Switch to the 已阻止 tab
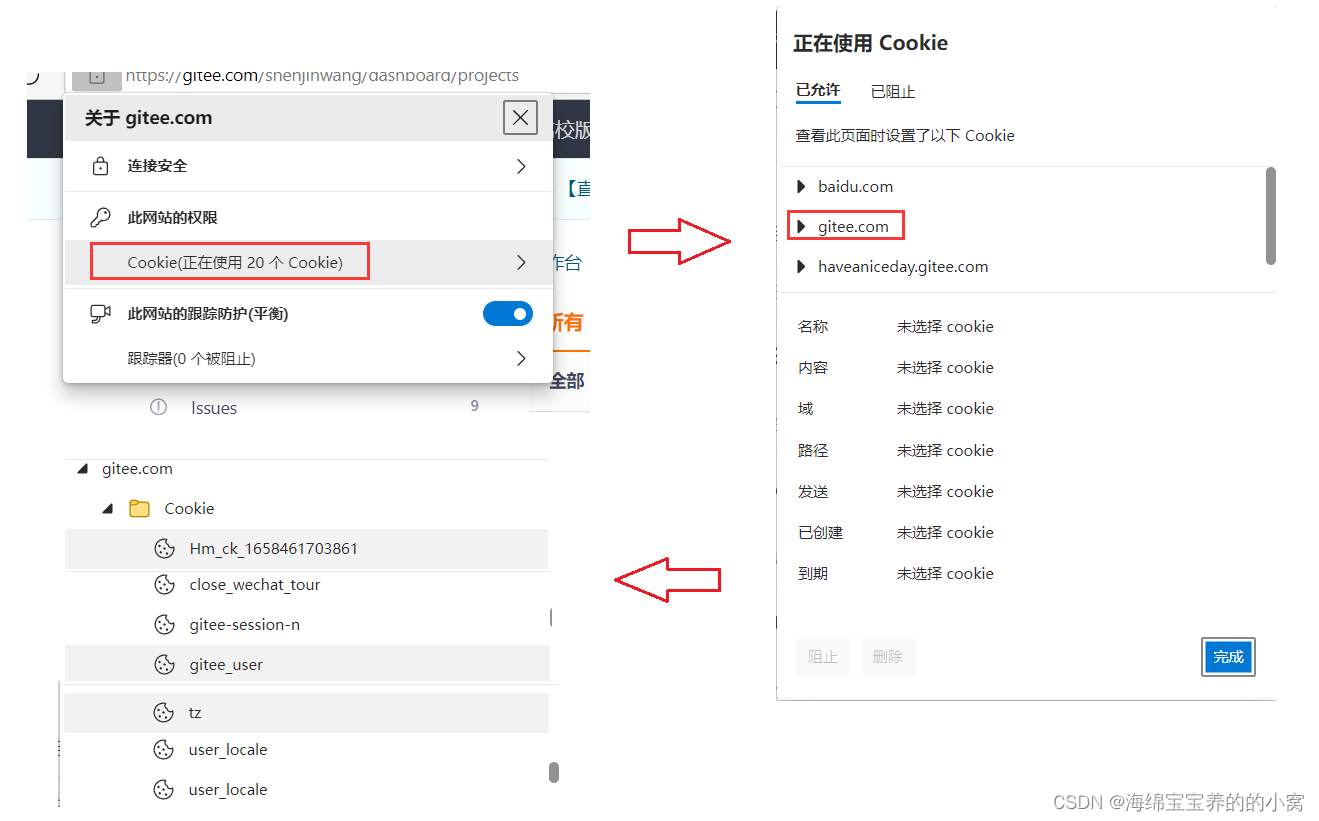 [x=893, y=91]
